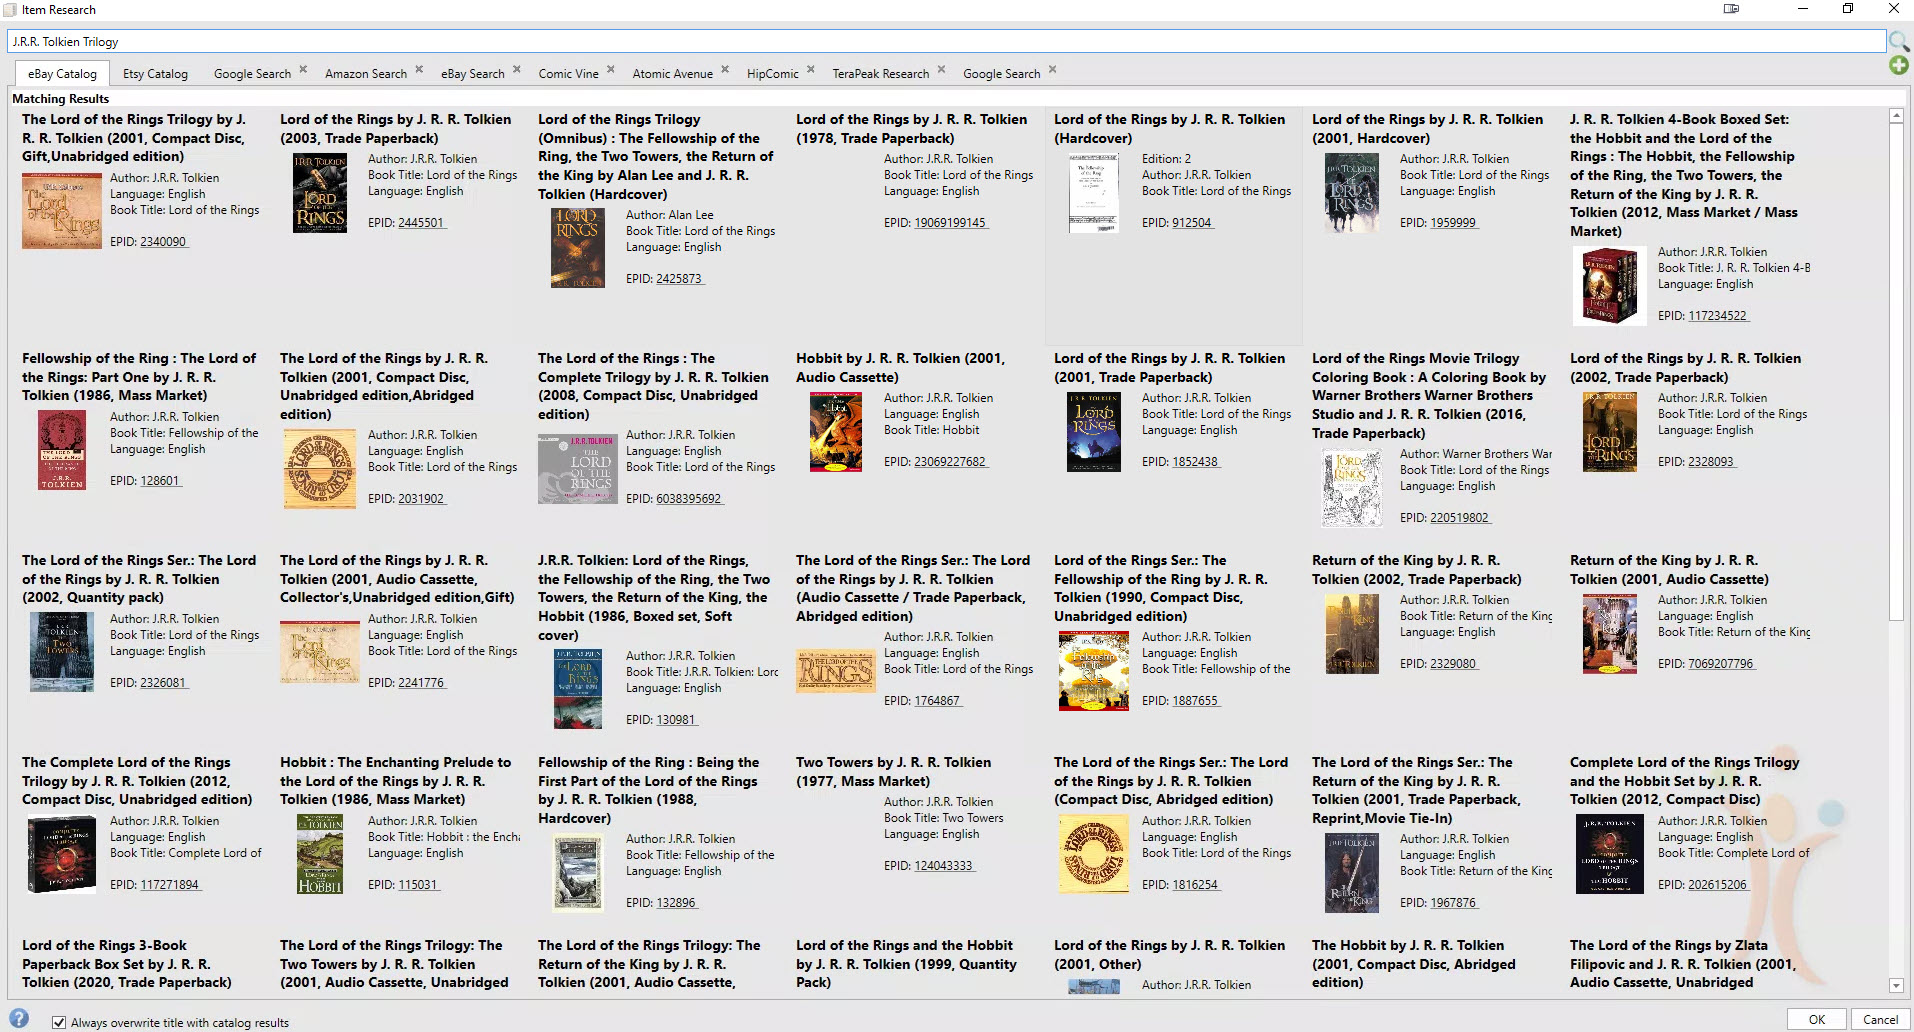Image resolution: width=1914 pixels, height=1032 pixels.
Task: Open the Comic Vine tab
Action: coord(568,74)
